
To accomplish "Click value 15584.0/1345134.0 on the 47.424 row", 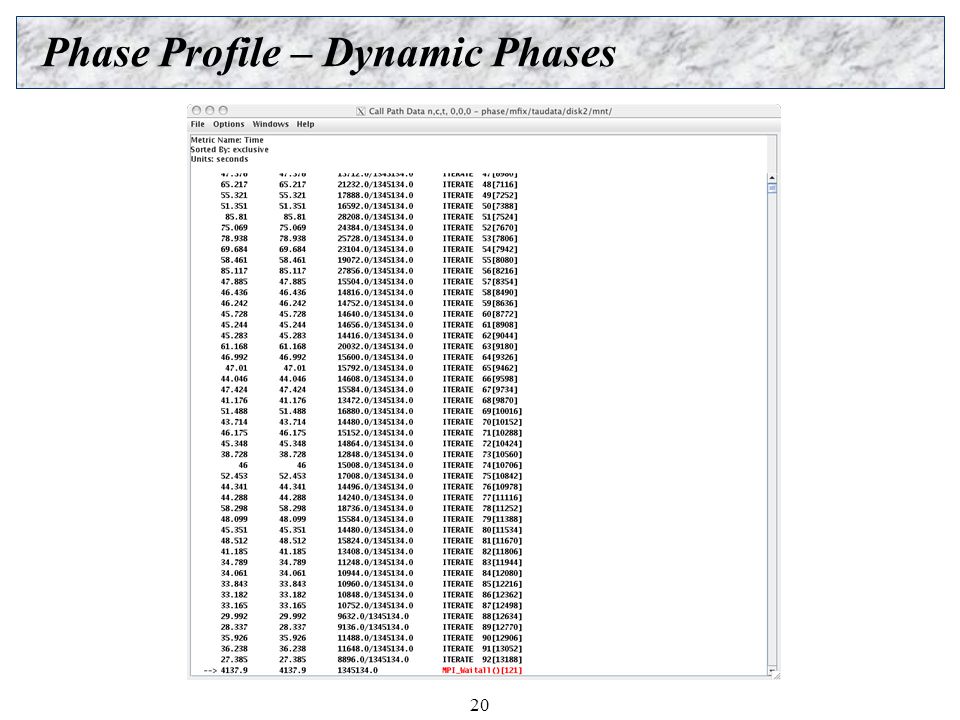I will (375, 389).
